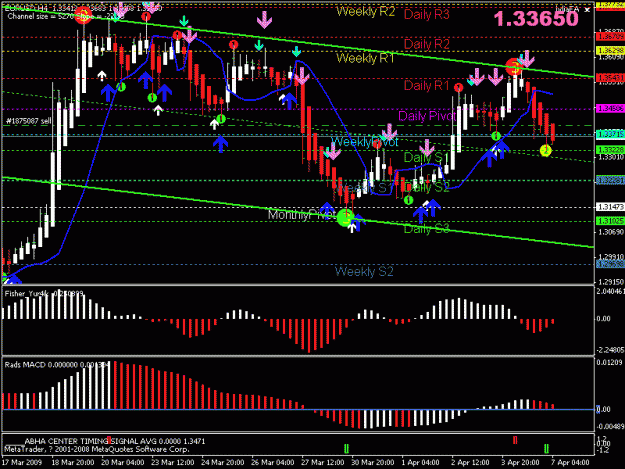Click the green numbered circle below Daily S2 label
This screenshot has width=625, height=469.
[408, 200]
